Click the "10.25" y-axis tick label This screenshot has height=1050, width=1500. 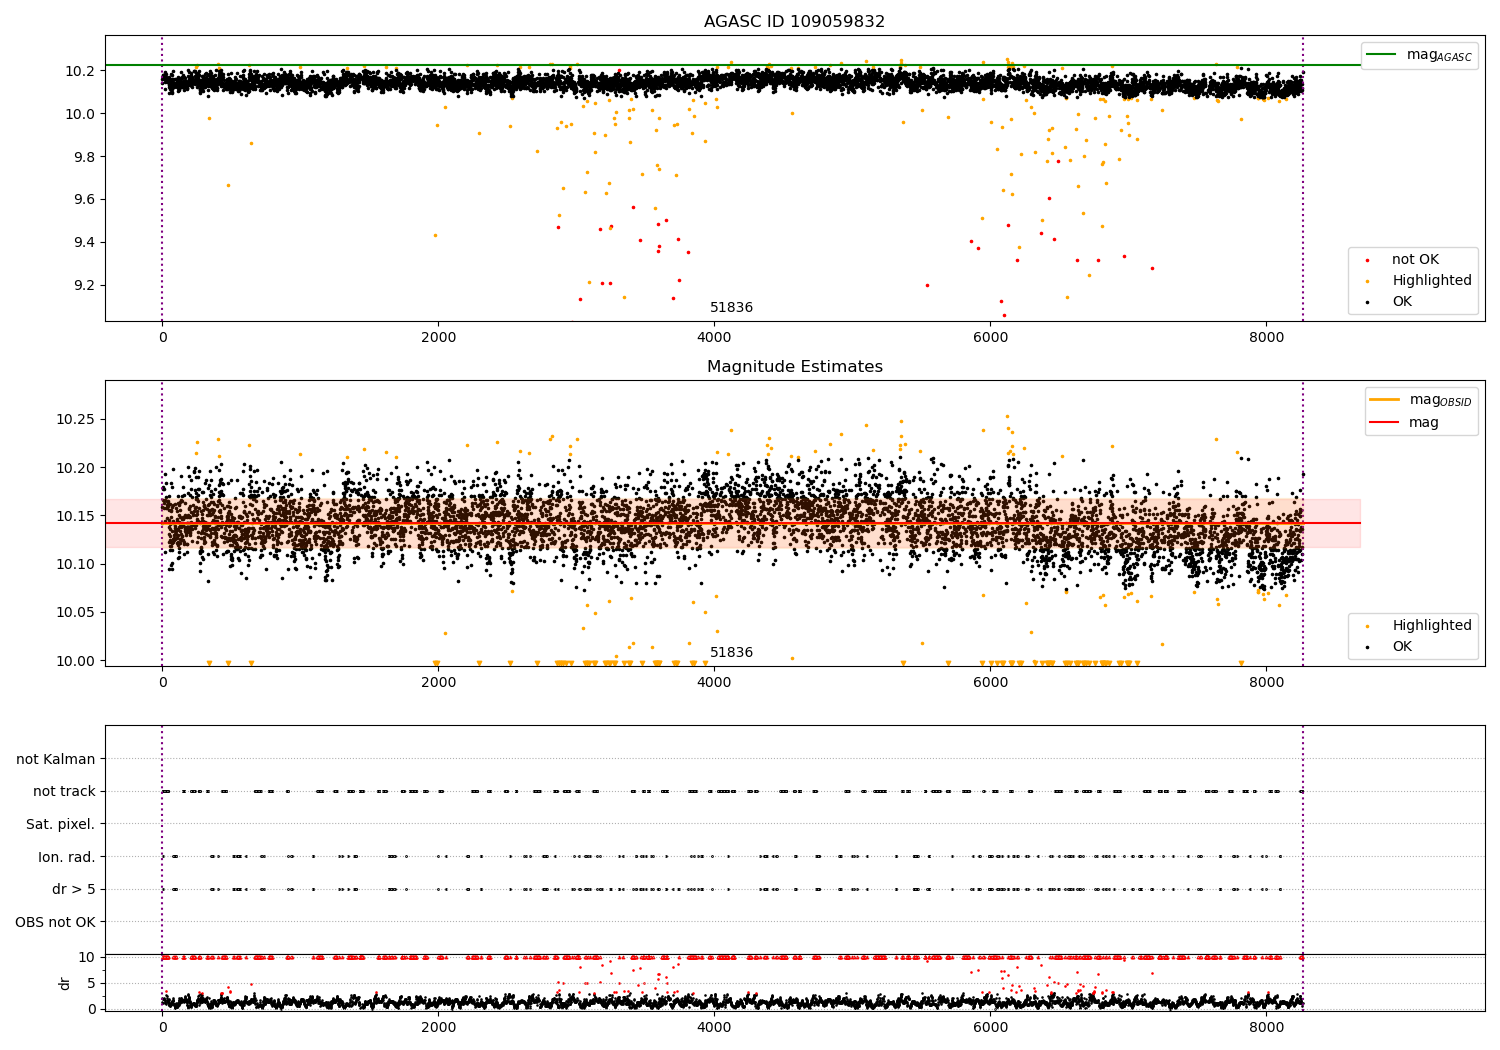[76, 419]
